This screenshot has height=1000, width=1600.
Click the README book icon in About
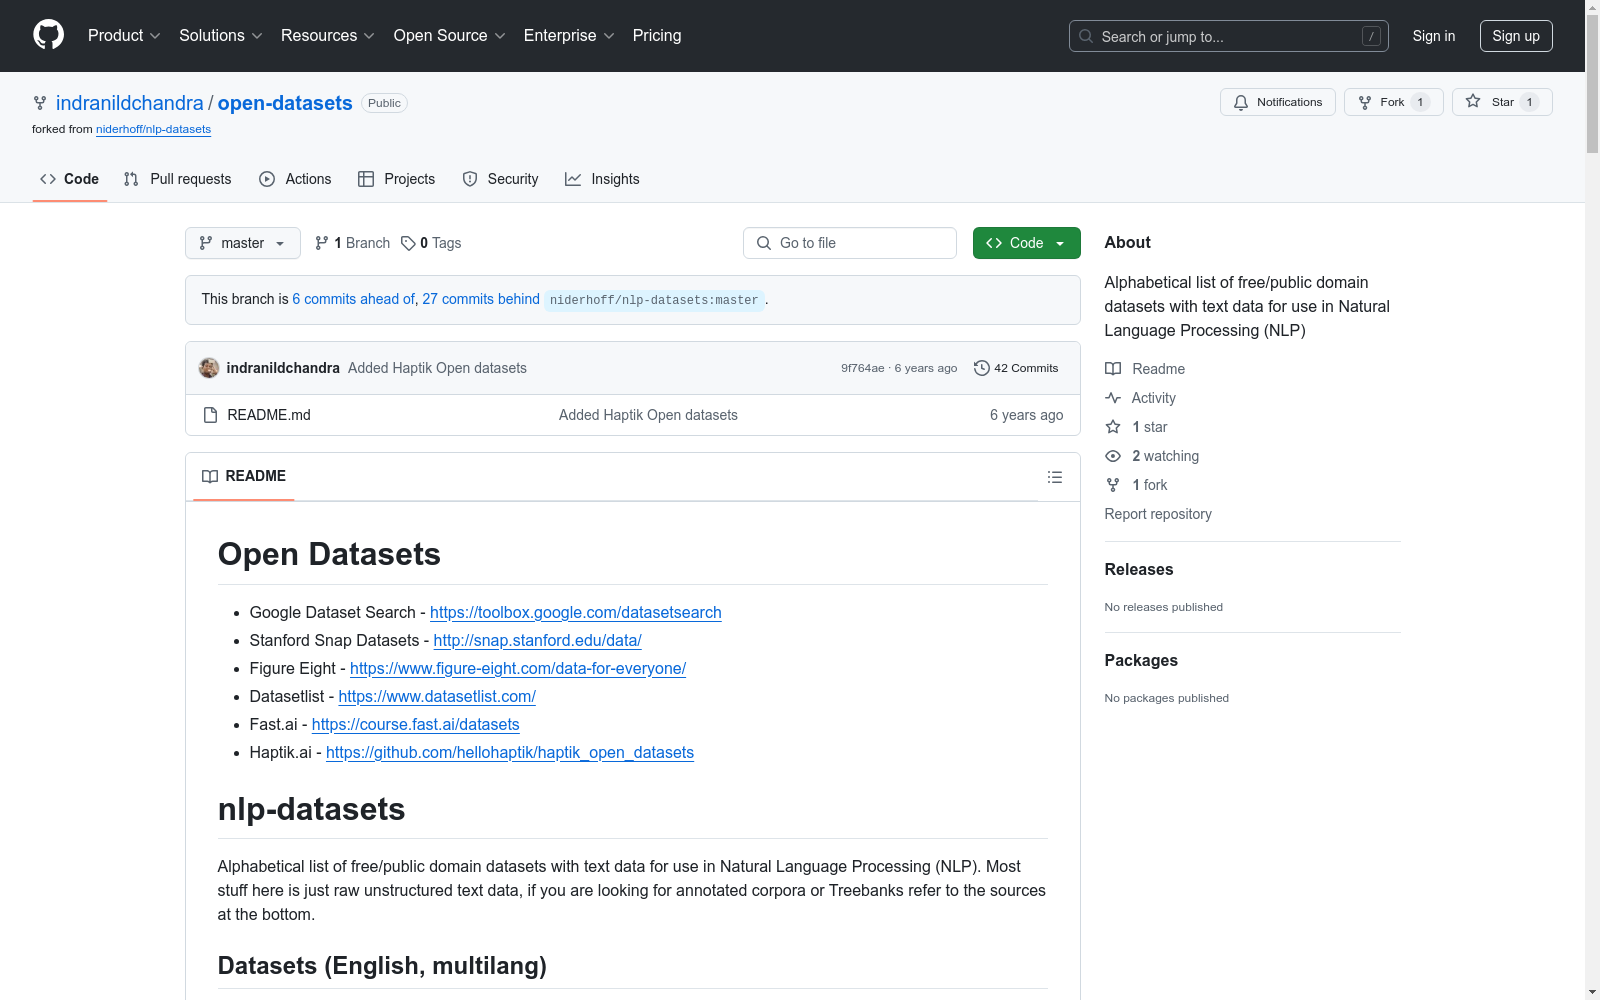point(1113,369)
